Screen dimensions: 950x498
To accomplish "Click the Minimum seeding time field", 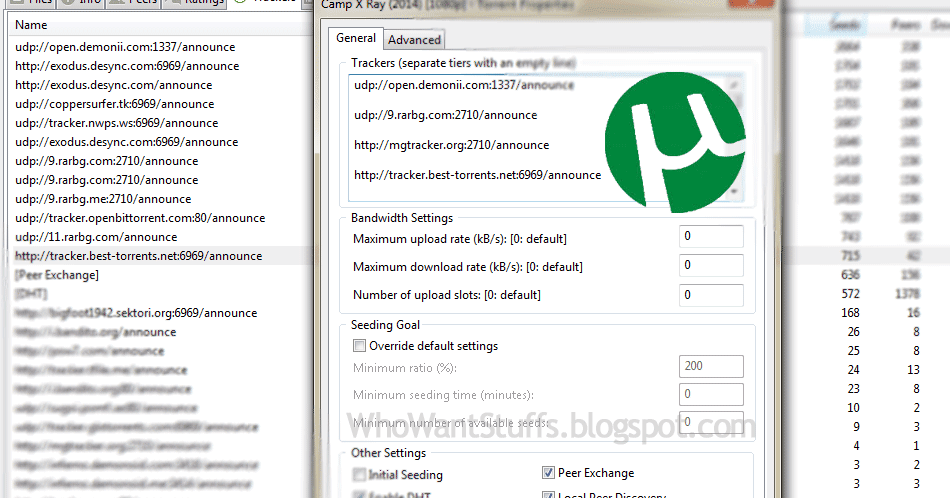I will tap(711, 394).
